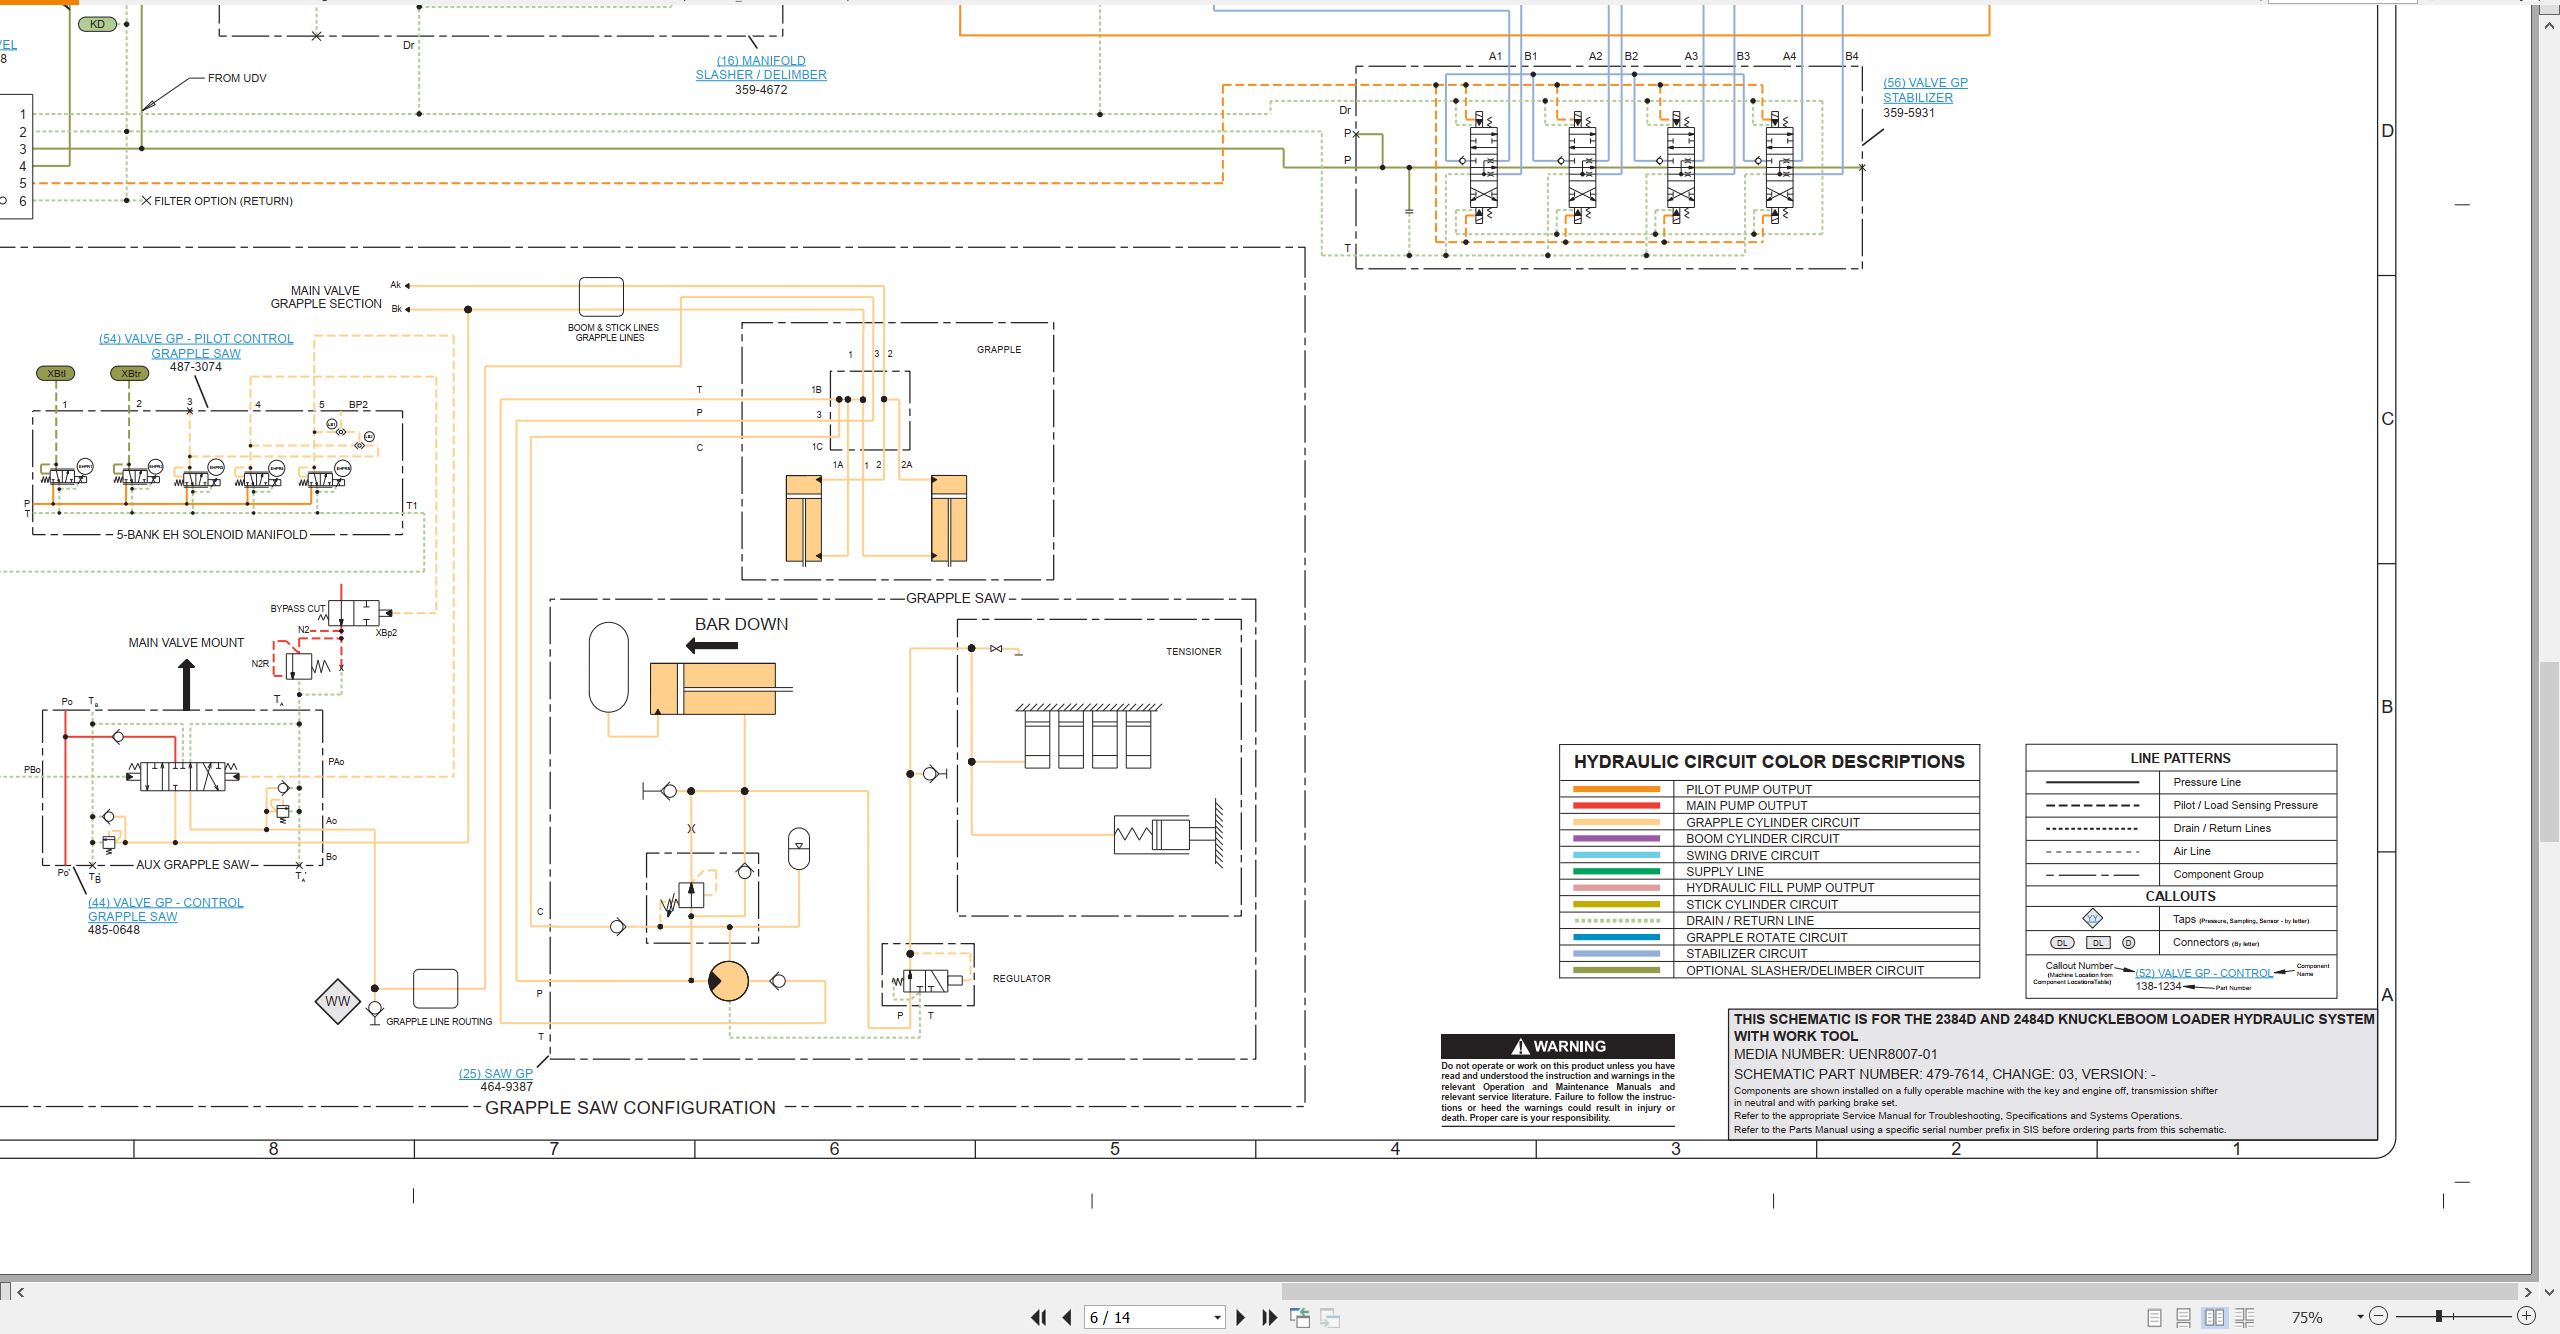Return to the previous view
Image resolution: width=2560 pixels, height=1334 pixels.
pos(1300,1317)
